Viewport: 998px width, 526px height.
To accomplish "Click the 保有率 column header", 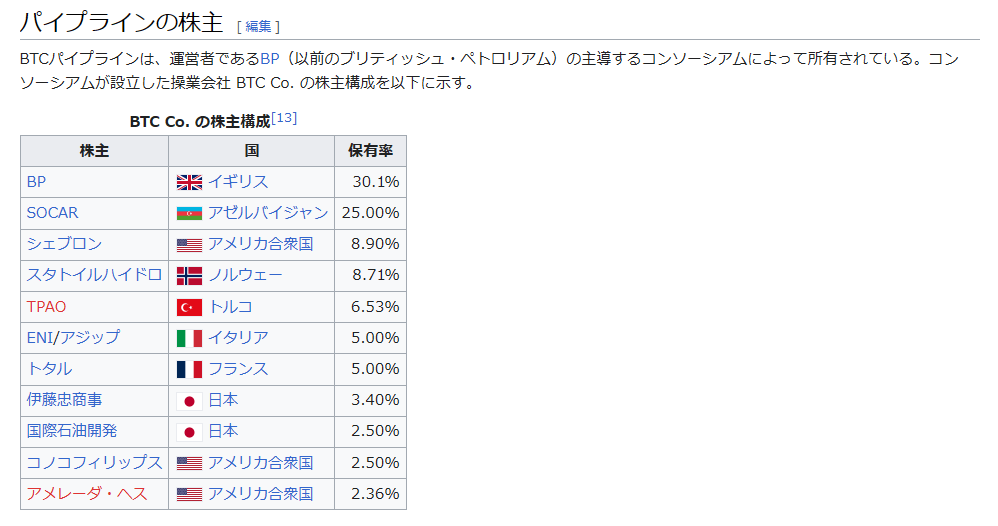I will coord(370,151).
